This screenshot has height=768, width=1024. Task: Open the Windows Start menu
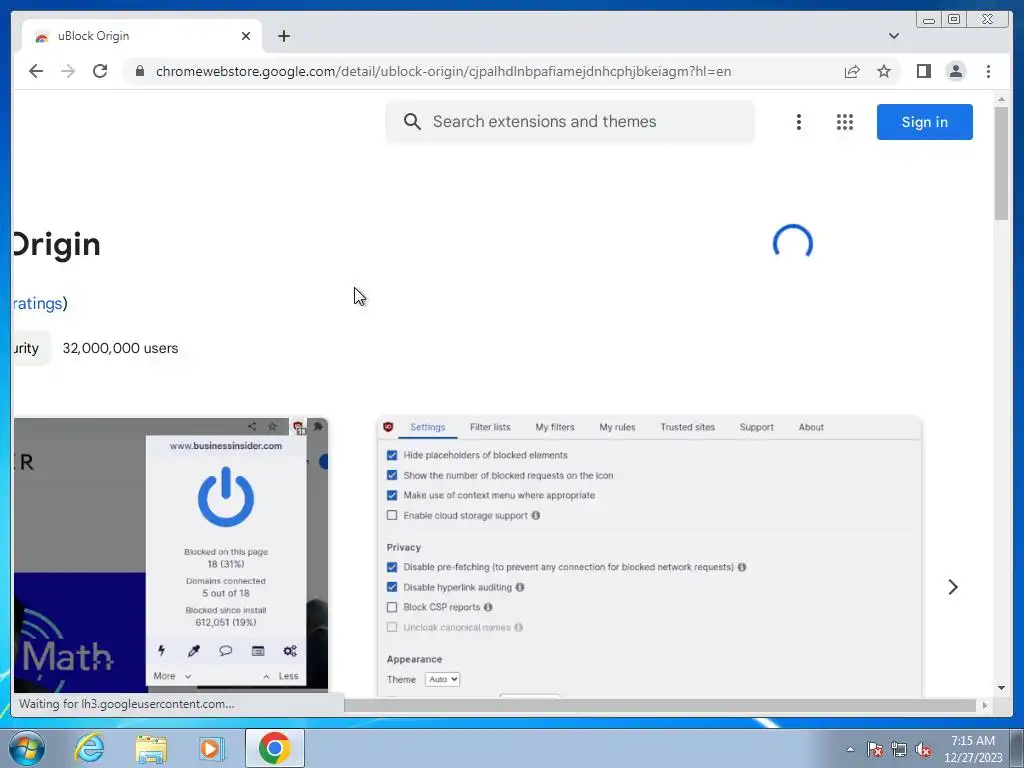(26, 748)
